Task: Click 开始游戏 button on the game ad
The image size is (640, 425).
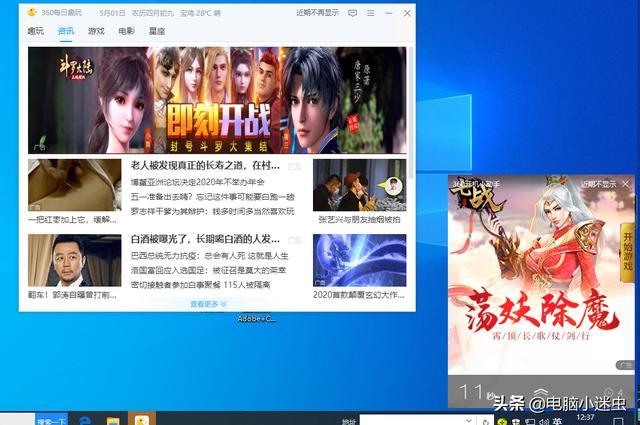Action: coord(627,252)
